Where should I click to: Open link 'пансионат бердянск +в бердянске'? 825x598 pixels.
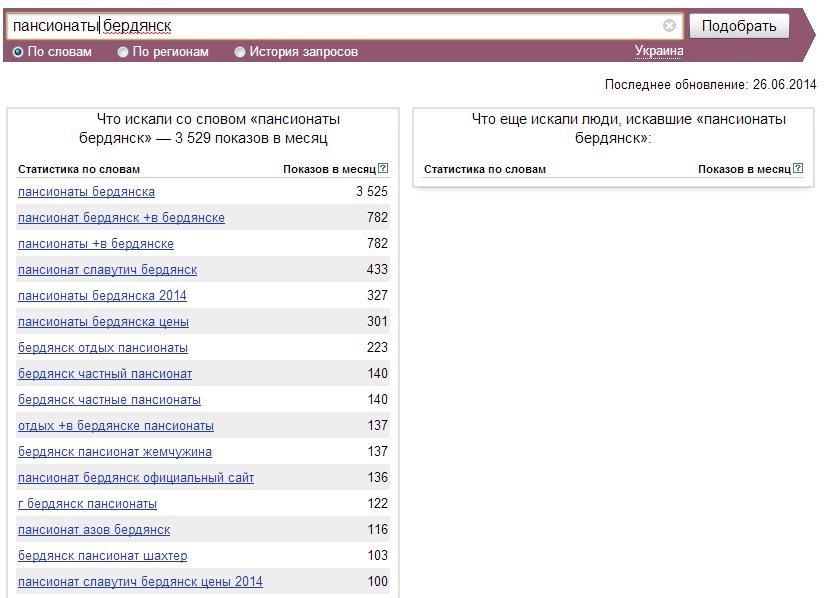tap(121, 218)
